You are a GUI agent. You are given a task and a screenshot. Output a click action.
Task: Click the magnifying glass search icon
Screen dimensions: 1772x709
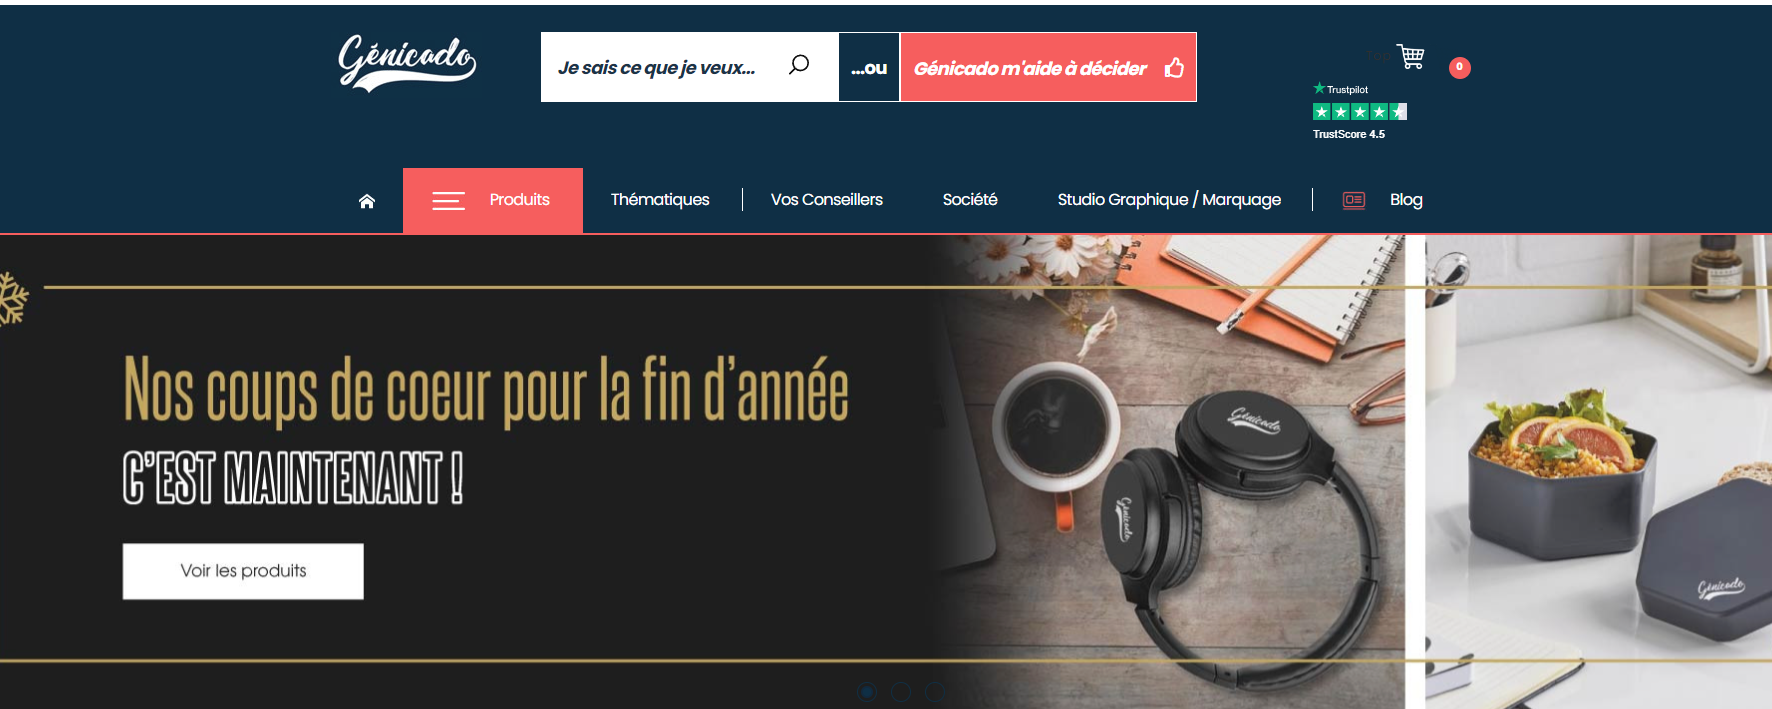click(799, 65)
